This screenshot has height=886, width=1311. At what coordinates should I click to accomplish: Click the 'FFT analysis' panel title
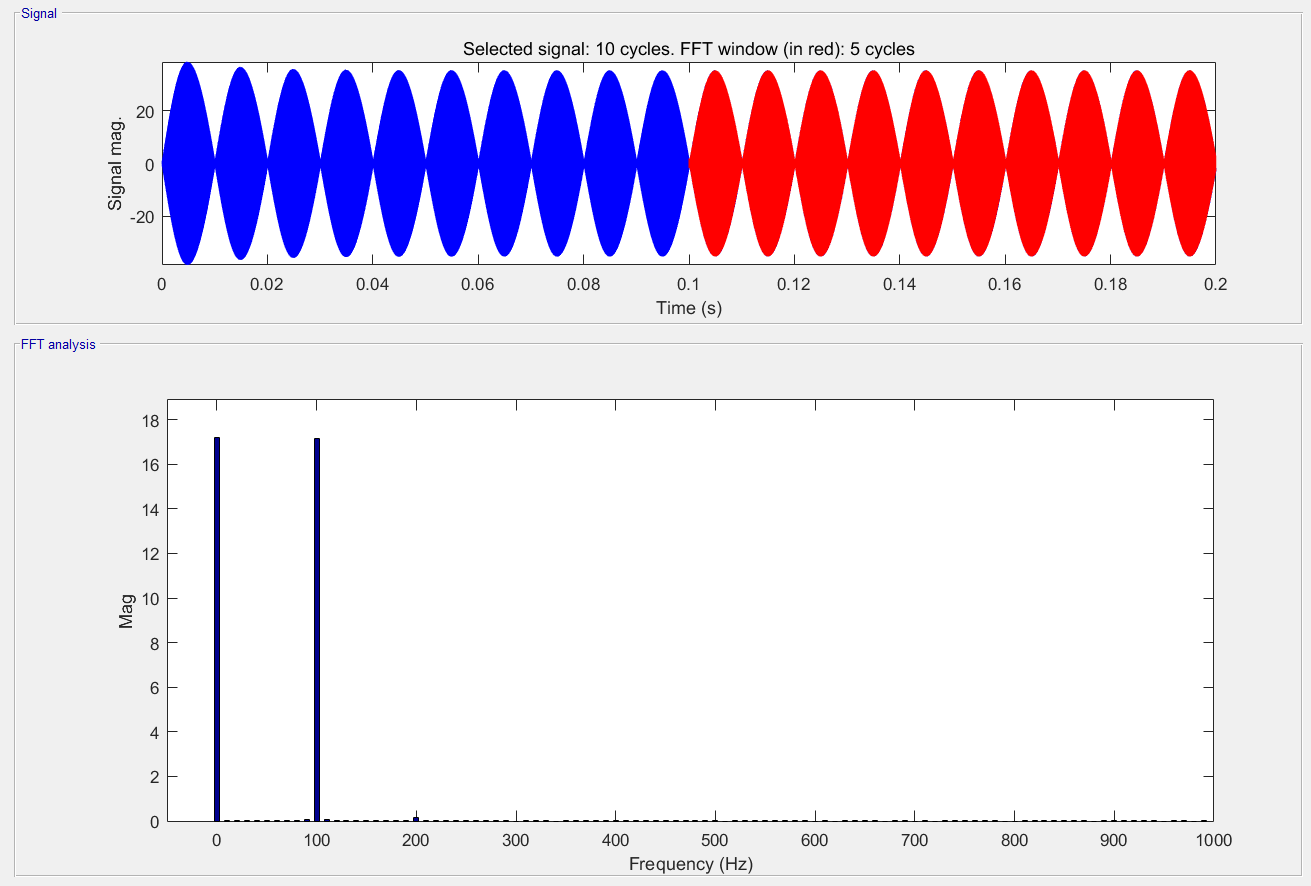point(58,344)
